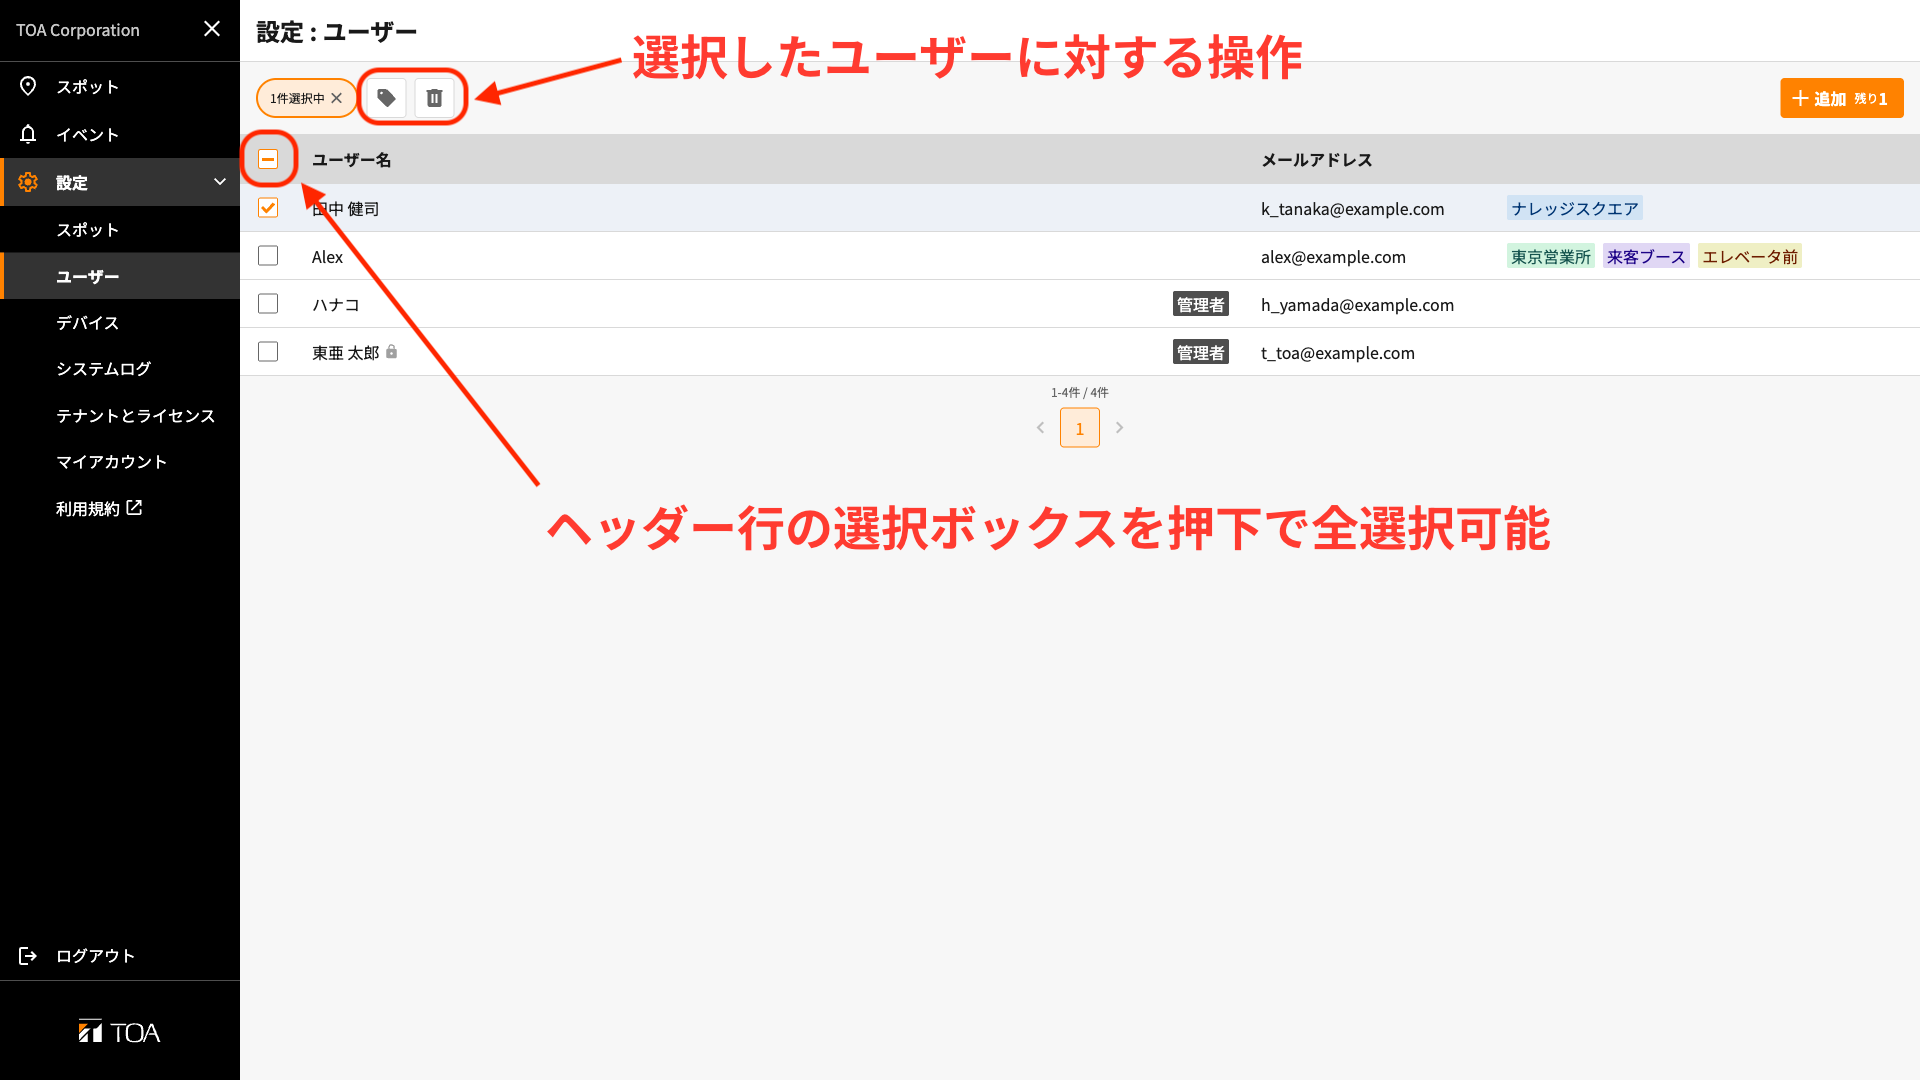Go to next page arrow
The image size is (1920, 1080).
(x=1120, y=428)
